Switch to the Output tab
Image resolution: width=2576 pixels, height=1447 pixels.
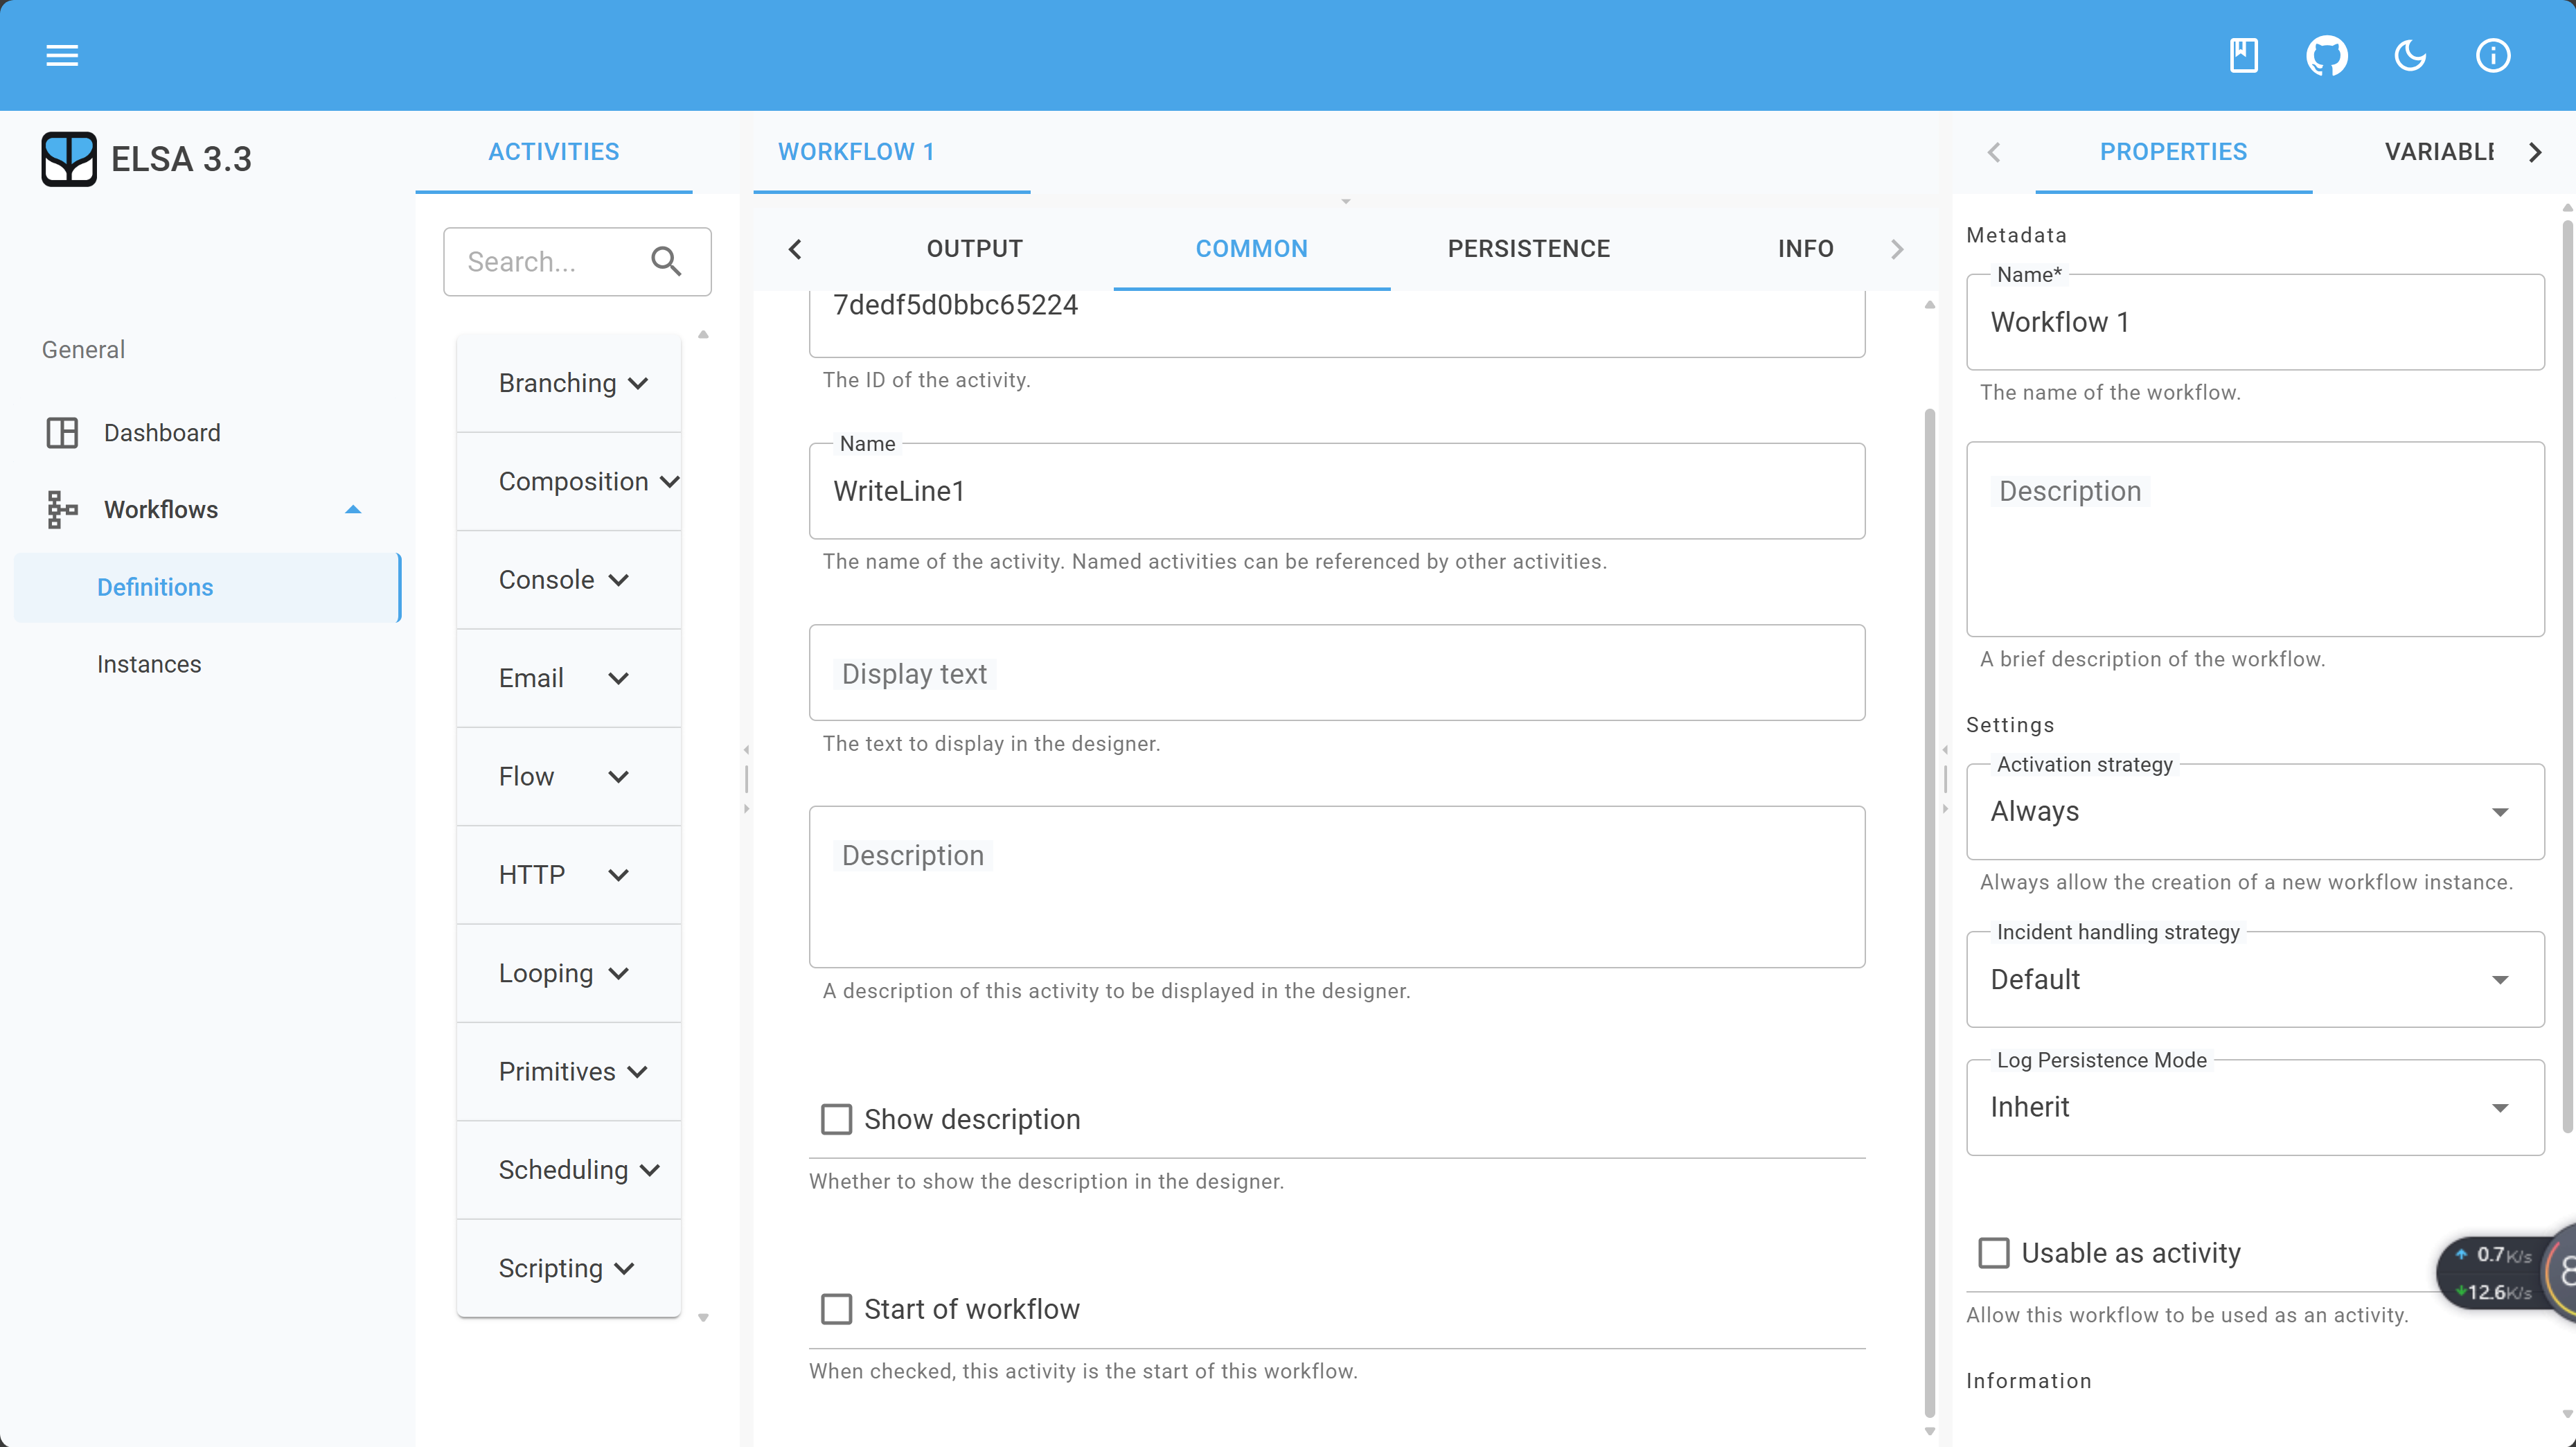(975, 249)
